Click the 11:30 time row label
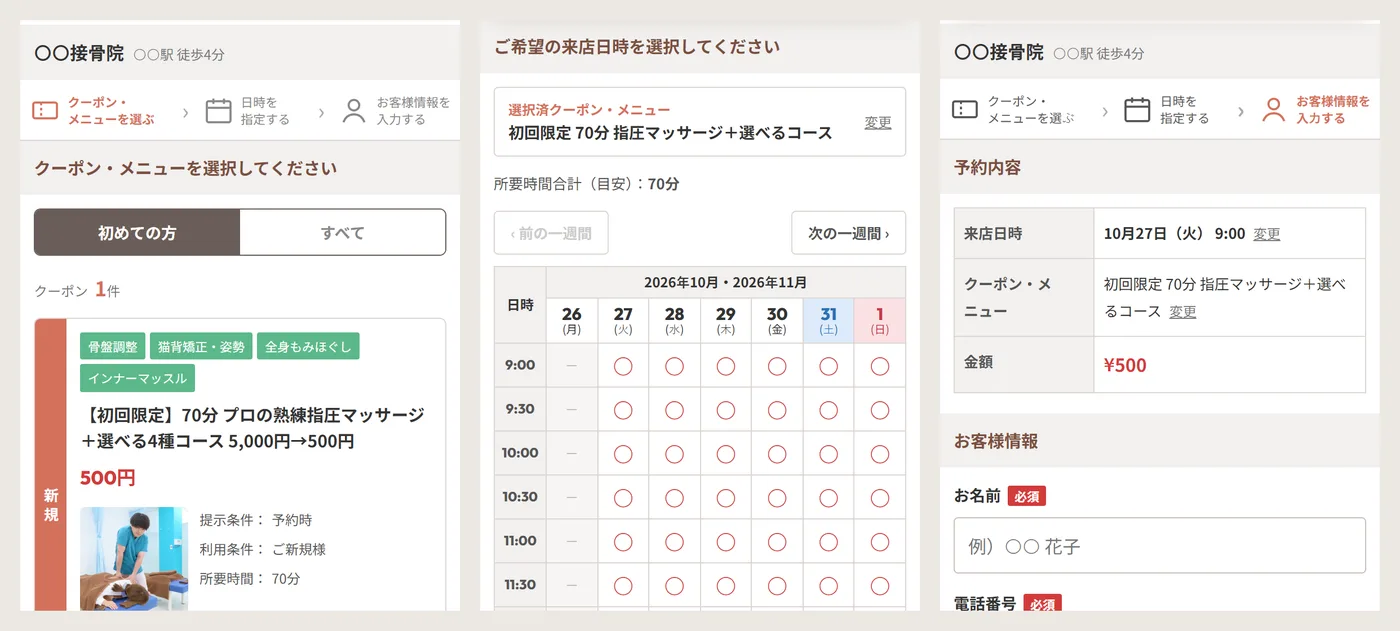 [520, 586]
